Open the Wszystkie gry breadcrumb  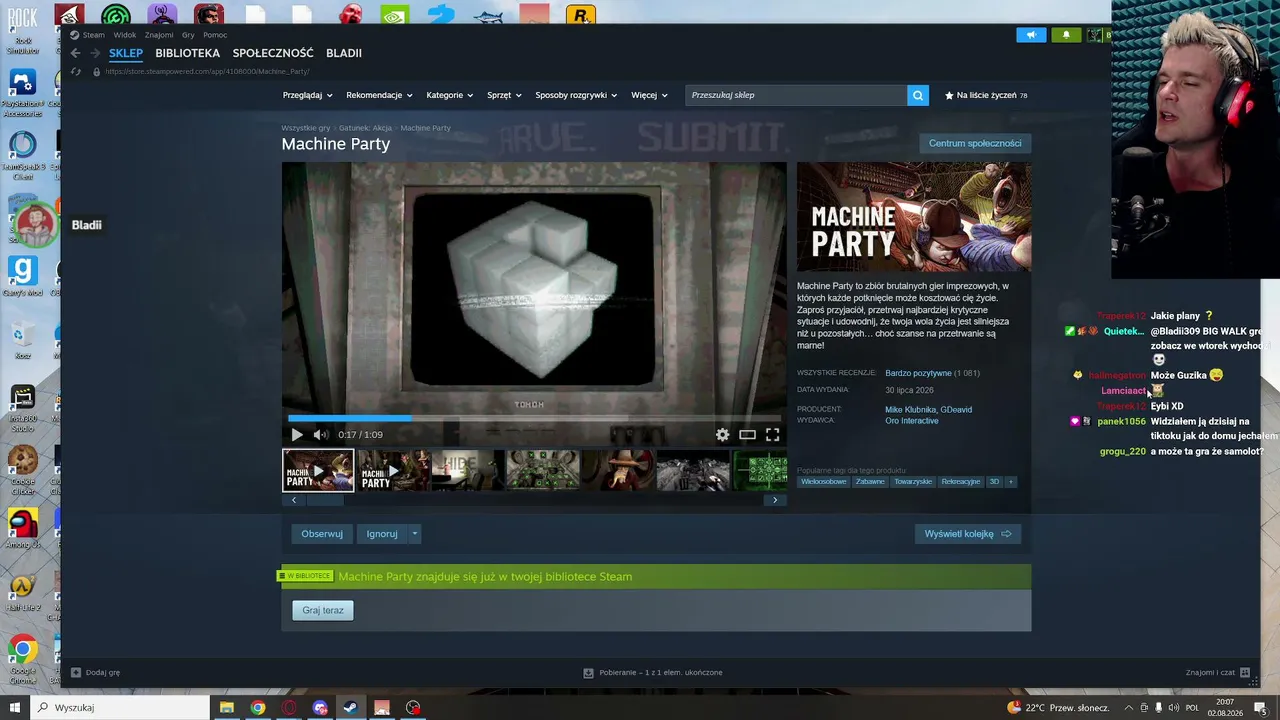pyautogui.click(x=306, y=128)
